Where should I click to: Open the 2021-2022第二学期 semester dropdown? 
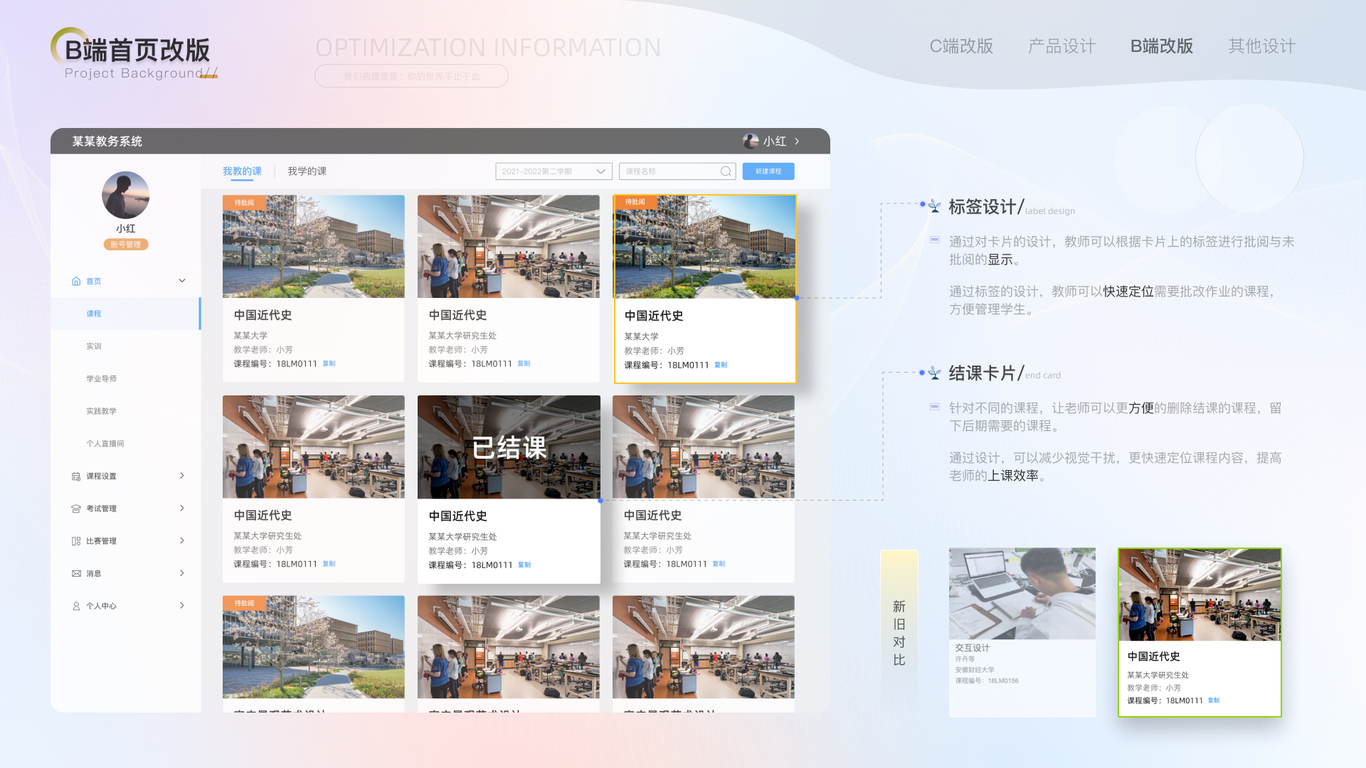554,171
